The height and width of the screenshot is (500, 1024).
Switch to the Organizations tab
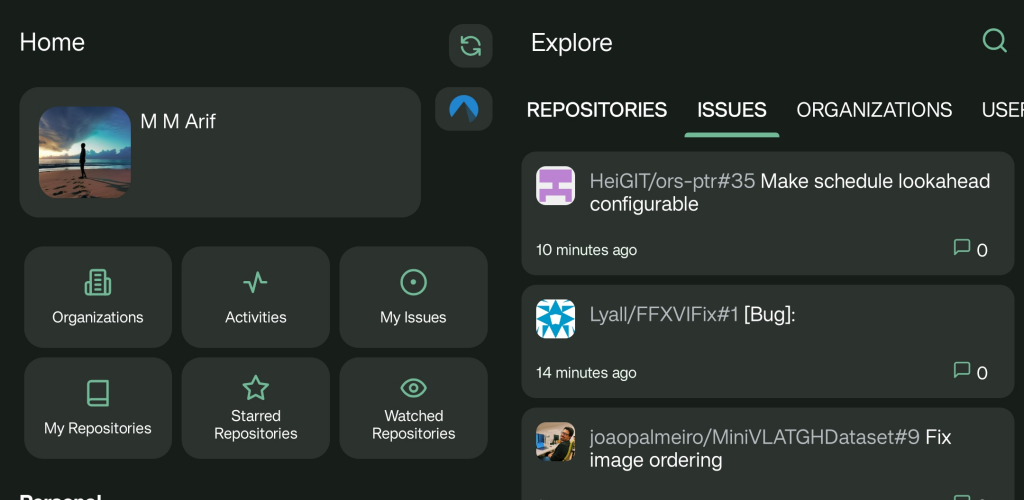874,110
